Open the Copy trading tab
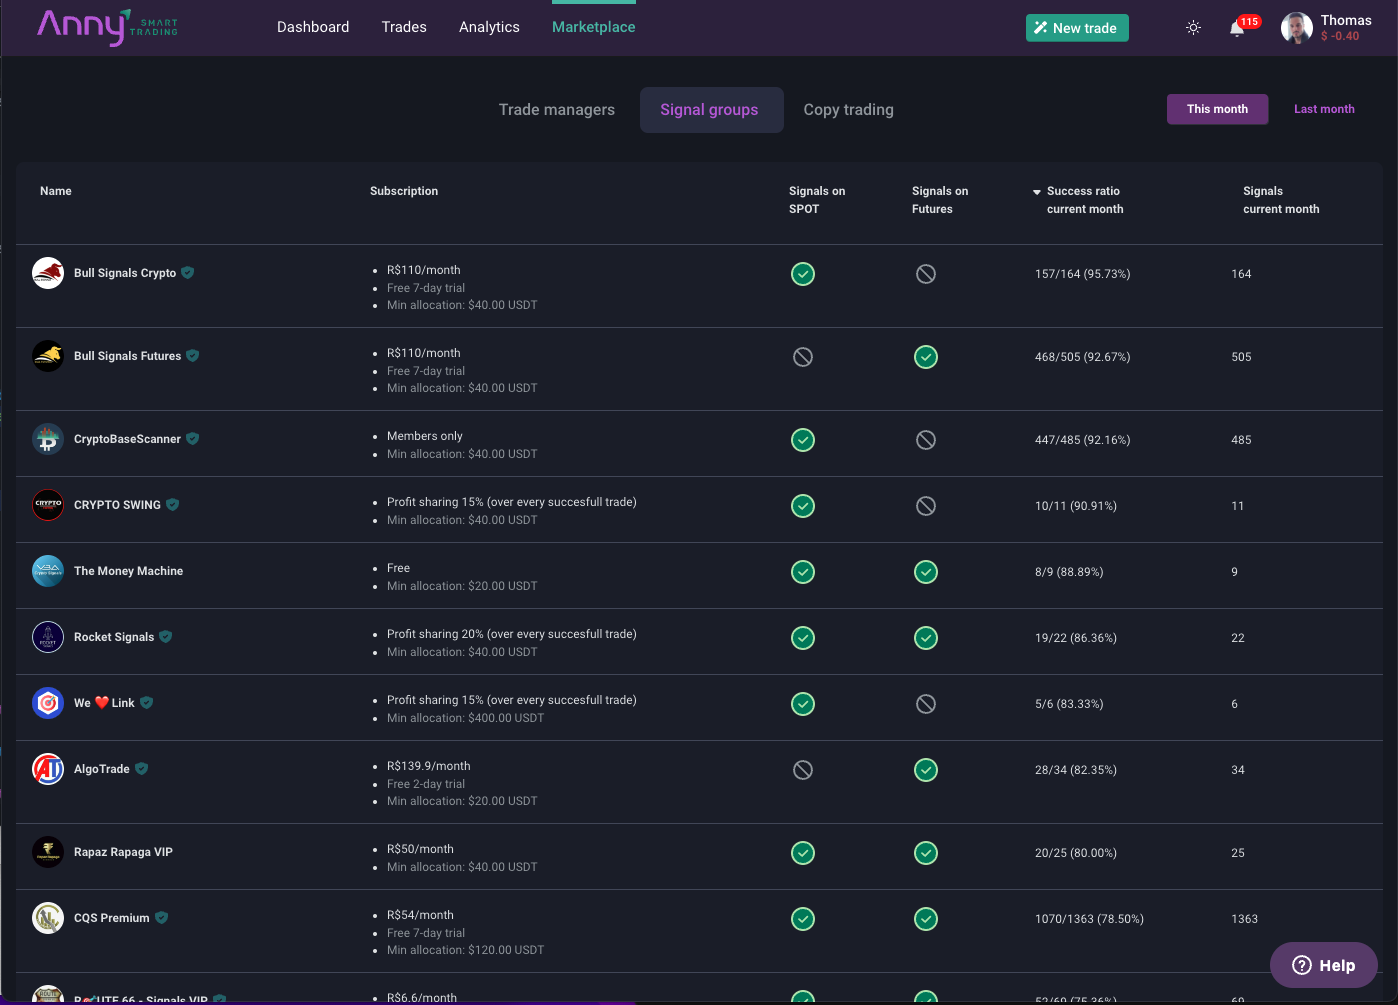 [x=848, y=109]
